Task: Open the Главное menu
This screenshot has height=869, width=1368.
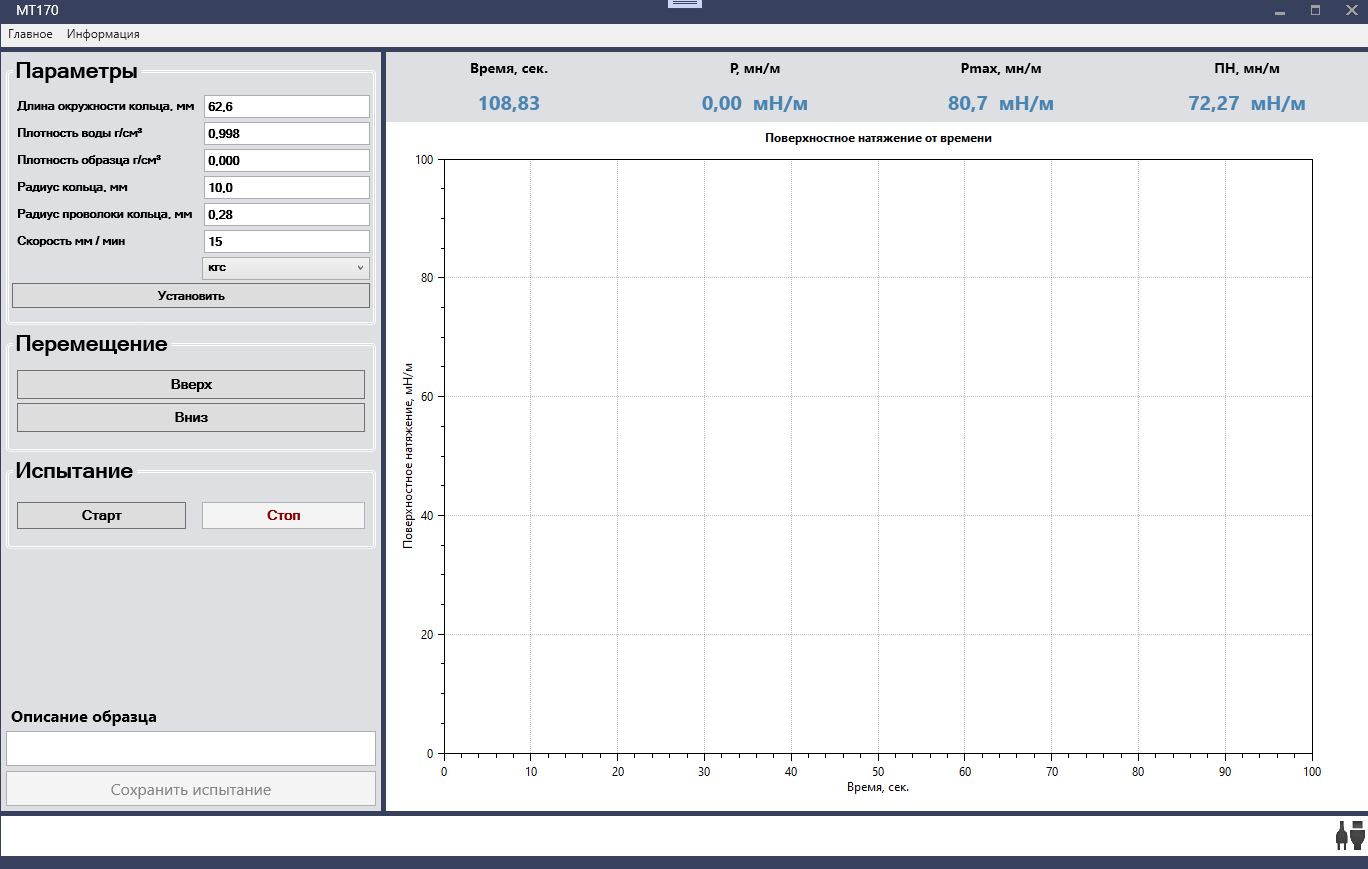Action: point(30,34)
